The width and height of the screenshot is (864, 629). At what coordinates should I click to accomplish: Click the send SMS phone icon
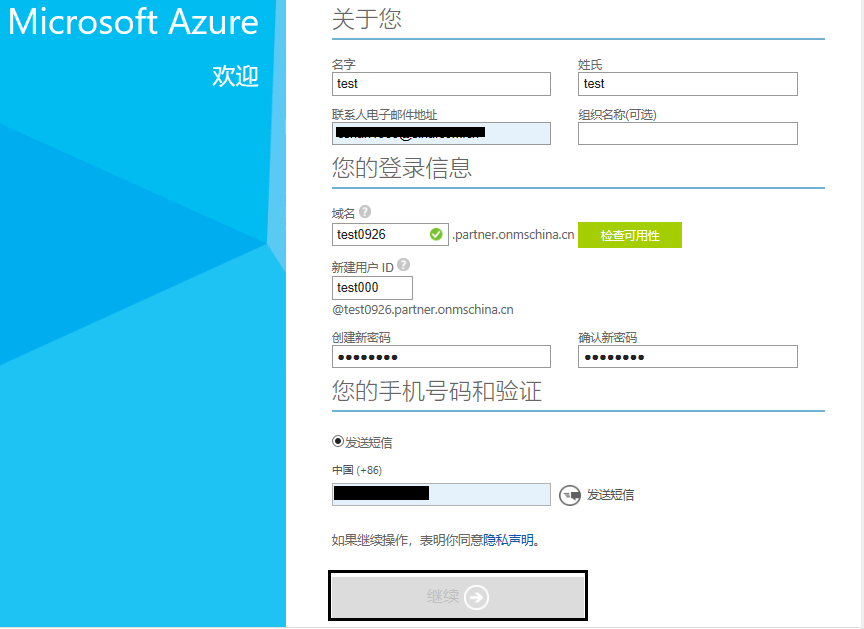coord(569,494)
